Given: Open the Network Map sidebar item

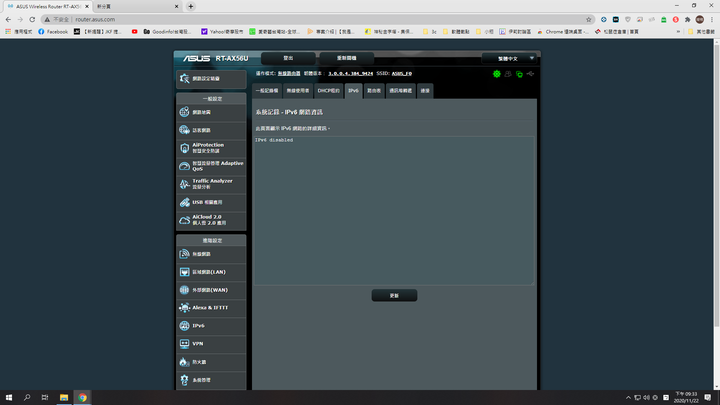Looking at the screenshot, I should 211,112.
